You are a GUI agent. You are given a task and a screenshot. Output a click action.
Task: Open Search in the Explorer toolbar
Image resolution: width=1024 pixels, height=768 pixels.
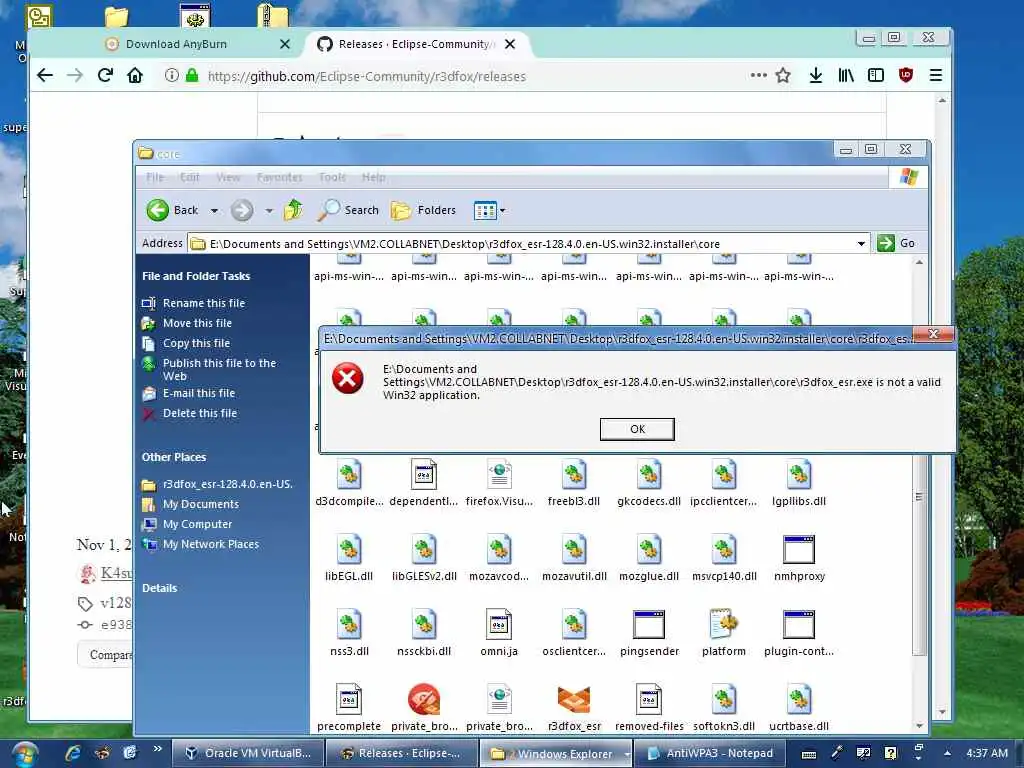pyautogui.click(x=348, y=210)
